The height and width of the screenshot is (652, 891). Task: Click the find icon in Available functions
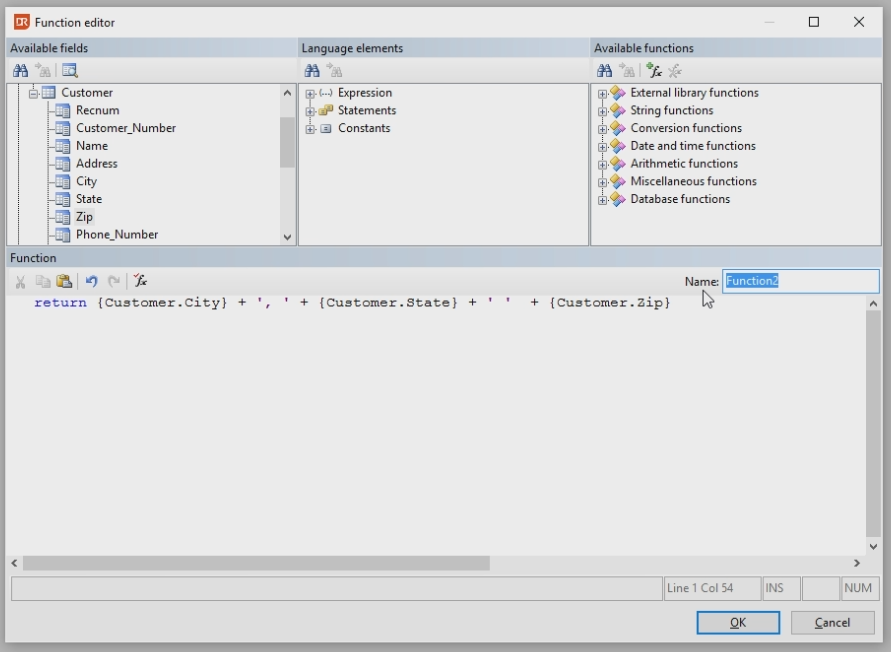pyautogui.click(x=604, y=71)
